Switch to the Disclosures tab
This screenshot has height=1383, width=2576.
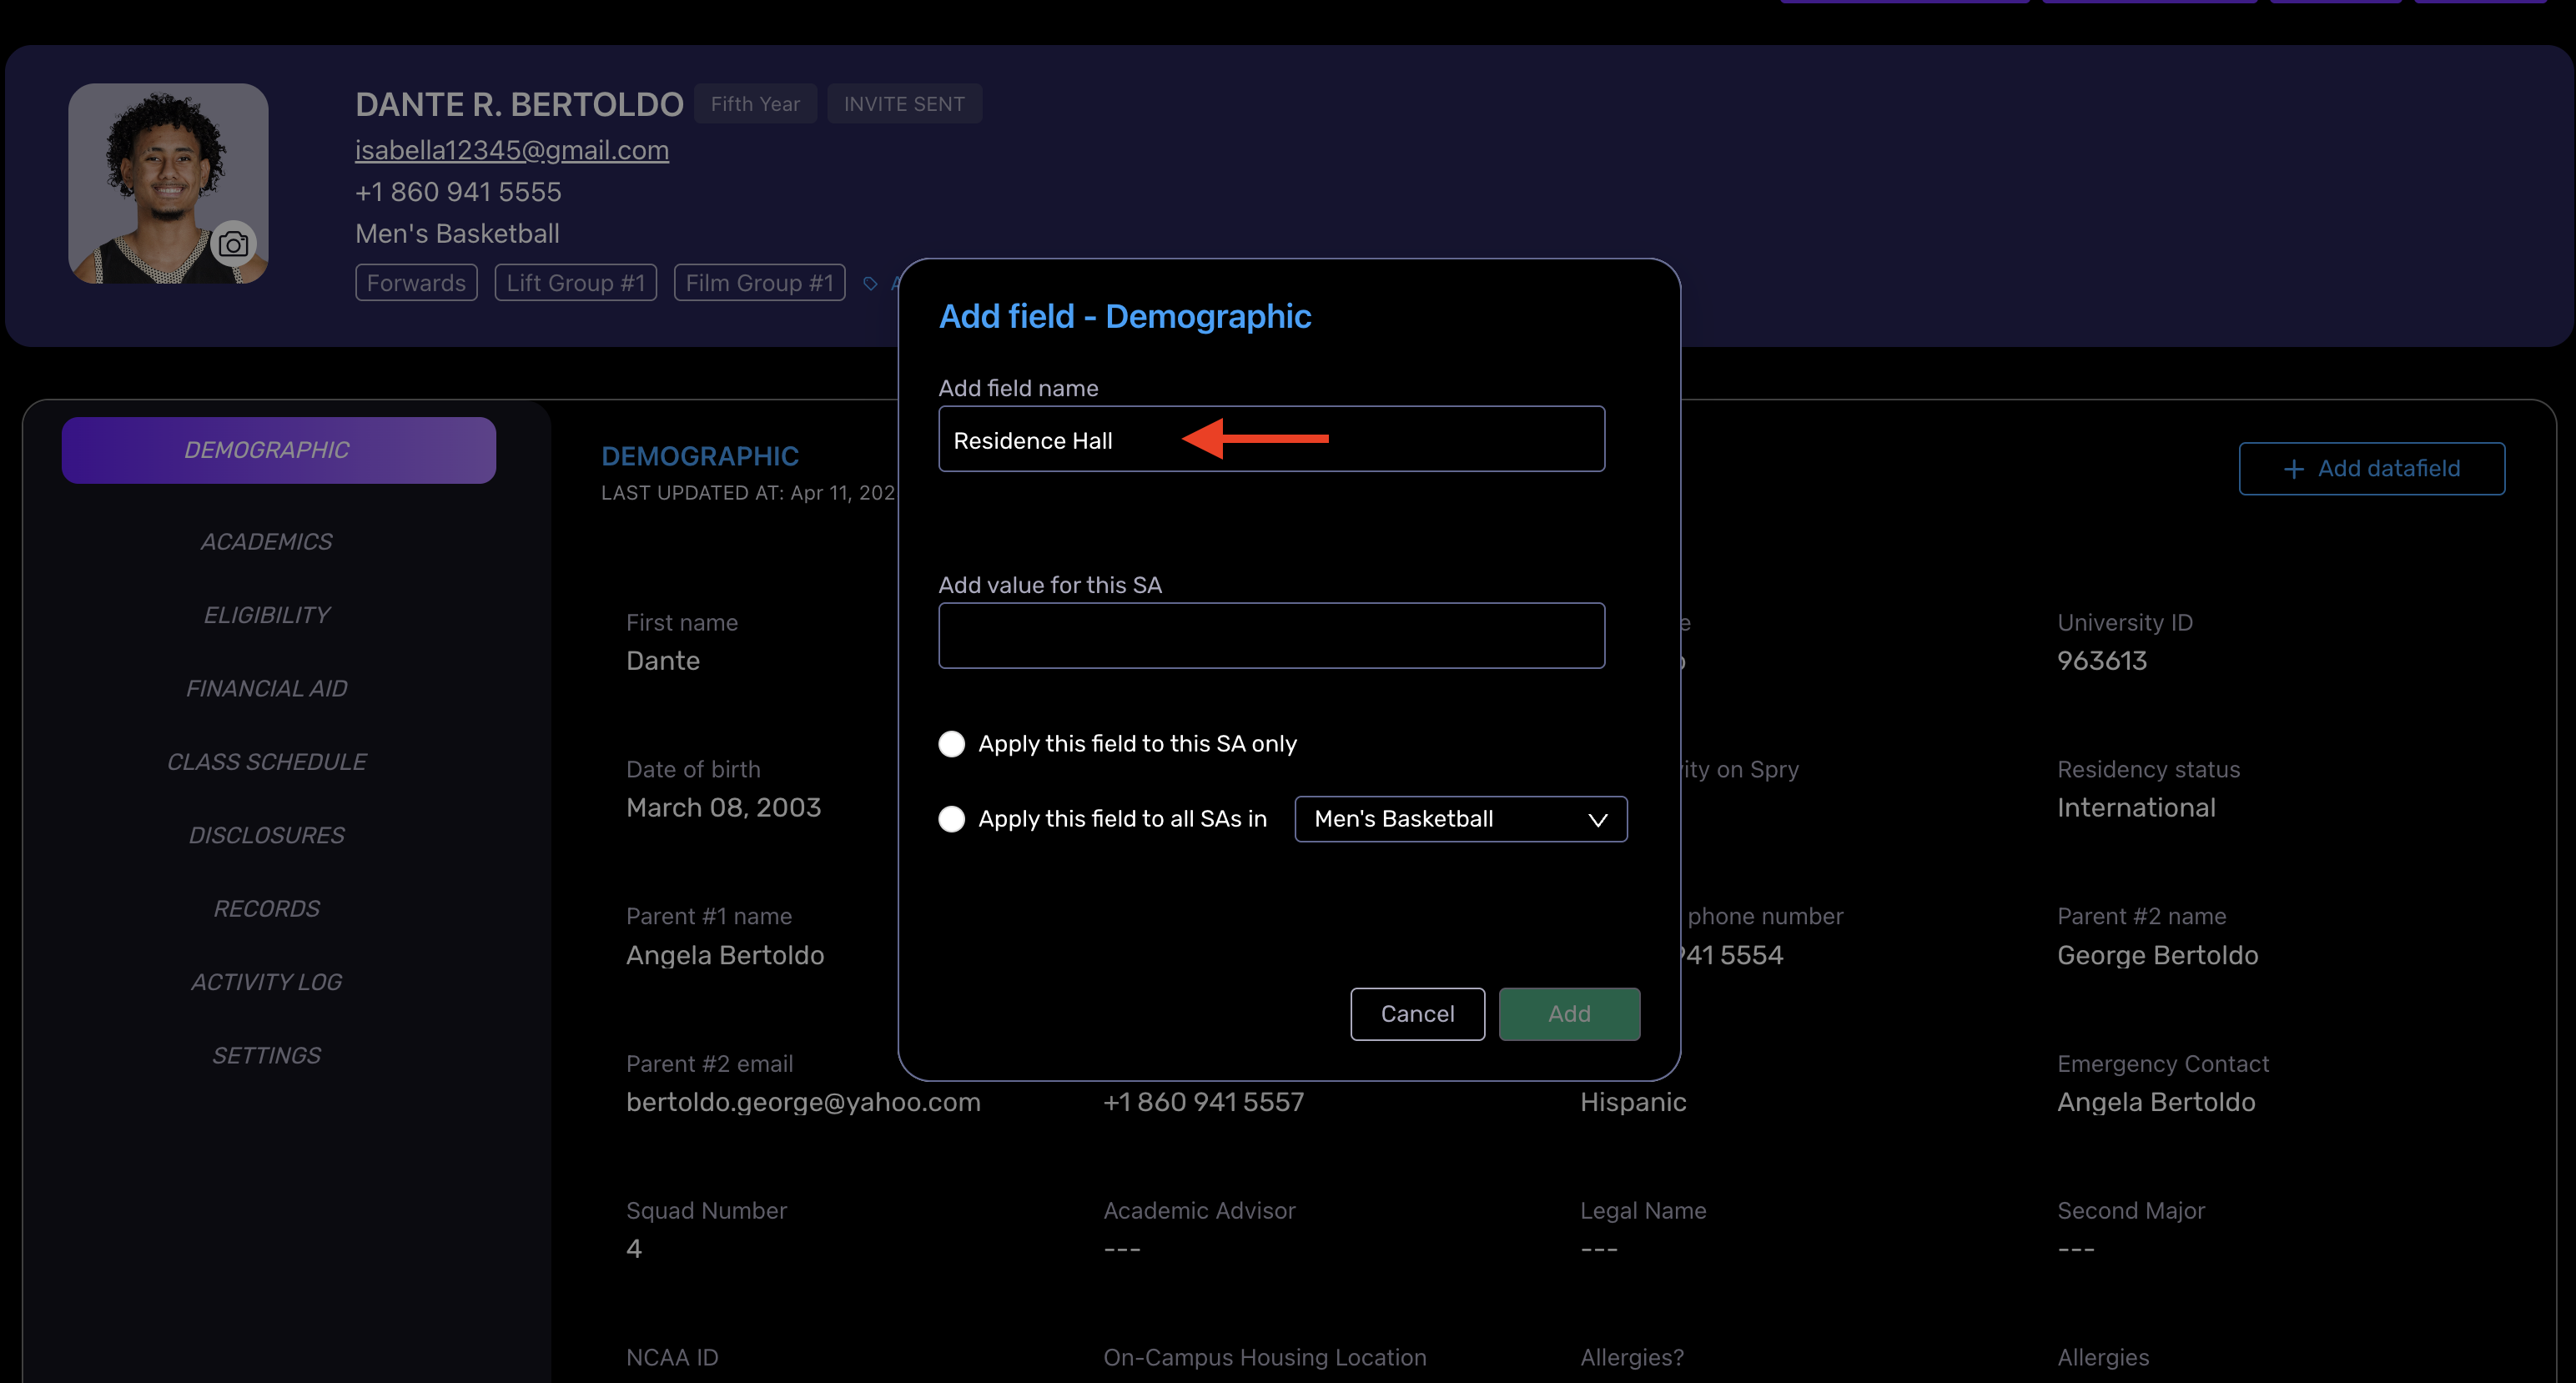[x=266, y=835]
